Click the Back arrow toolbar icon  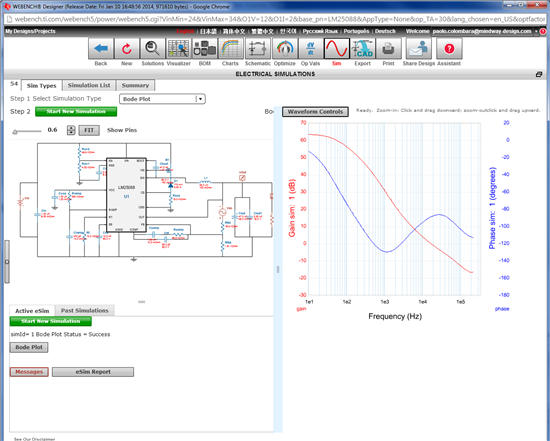(101, 49)
